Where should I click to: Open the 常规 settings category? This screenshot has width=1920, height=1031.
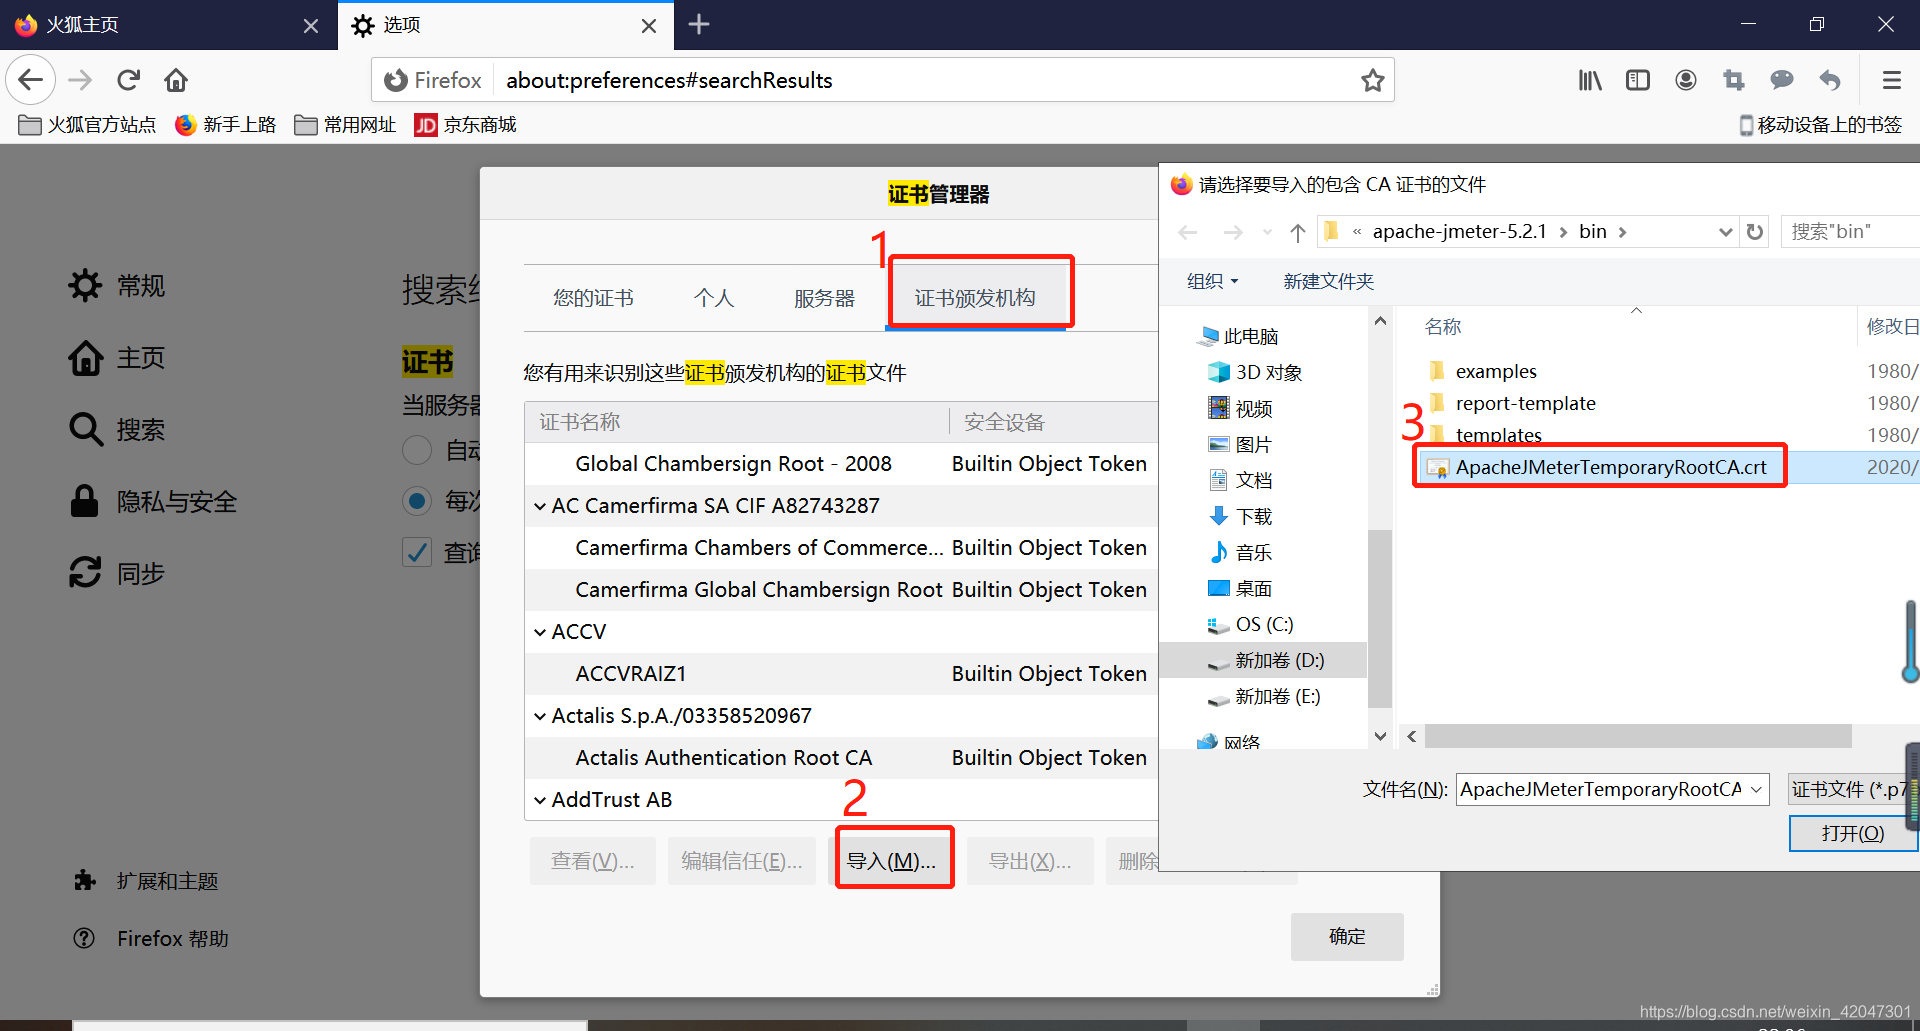pyautogui.click(x=117, y=286)
